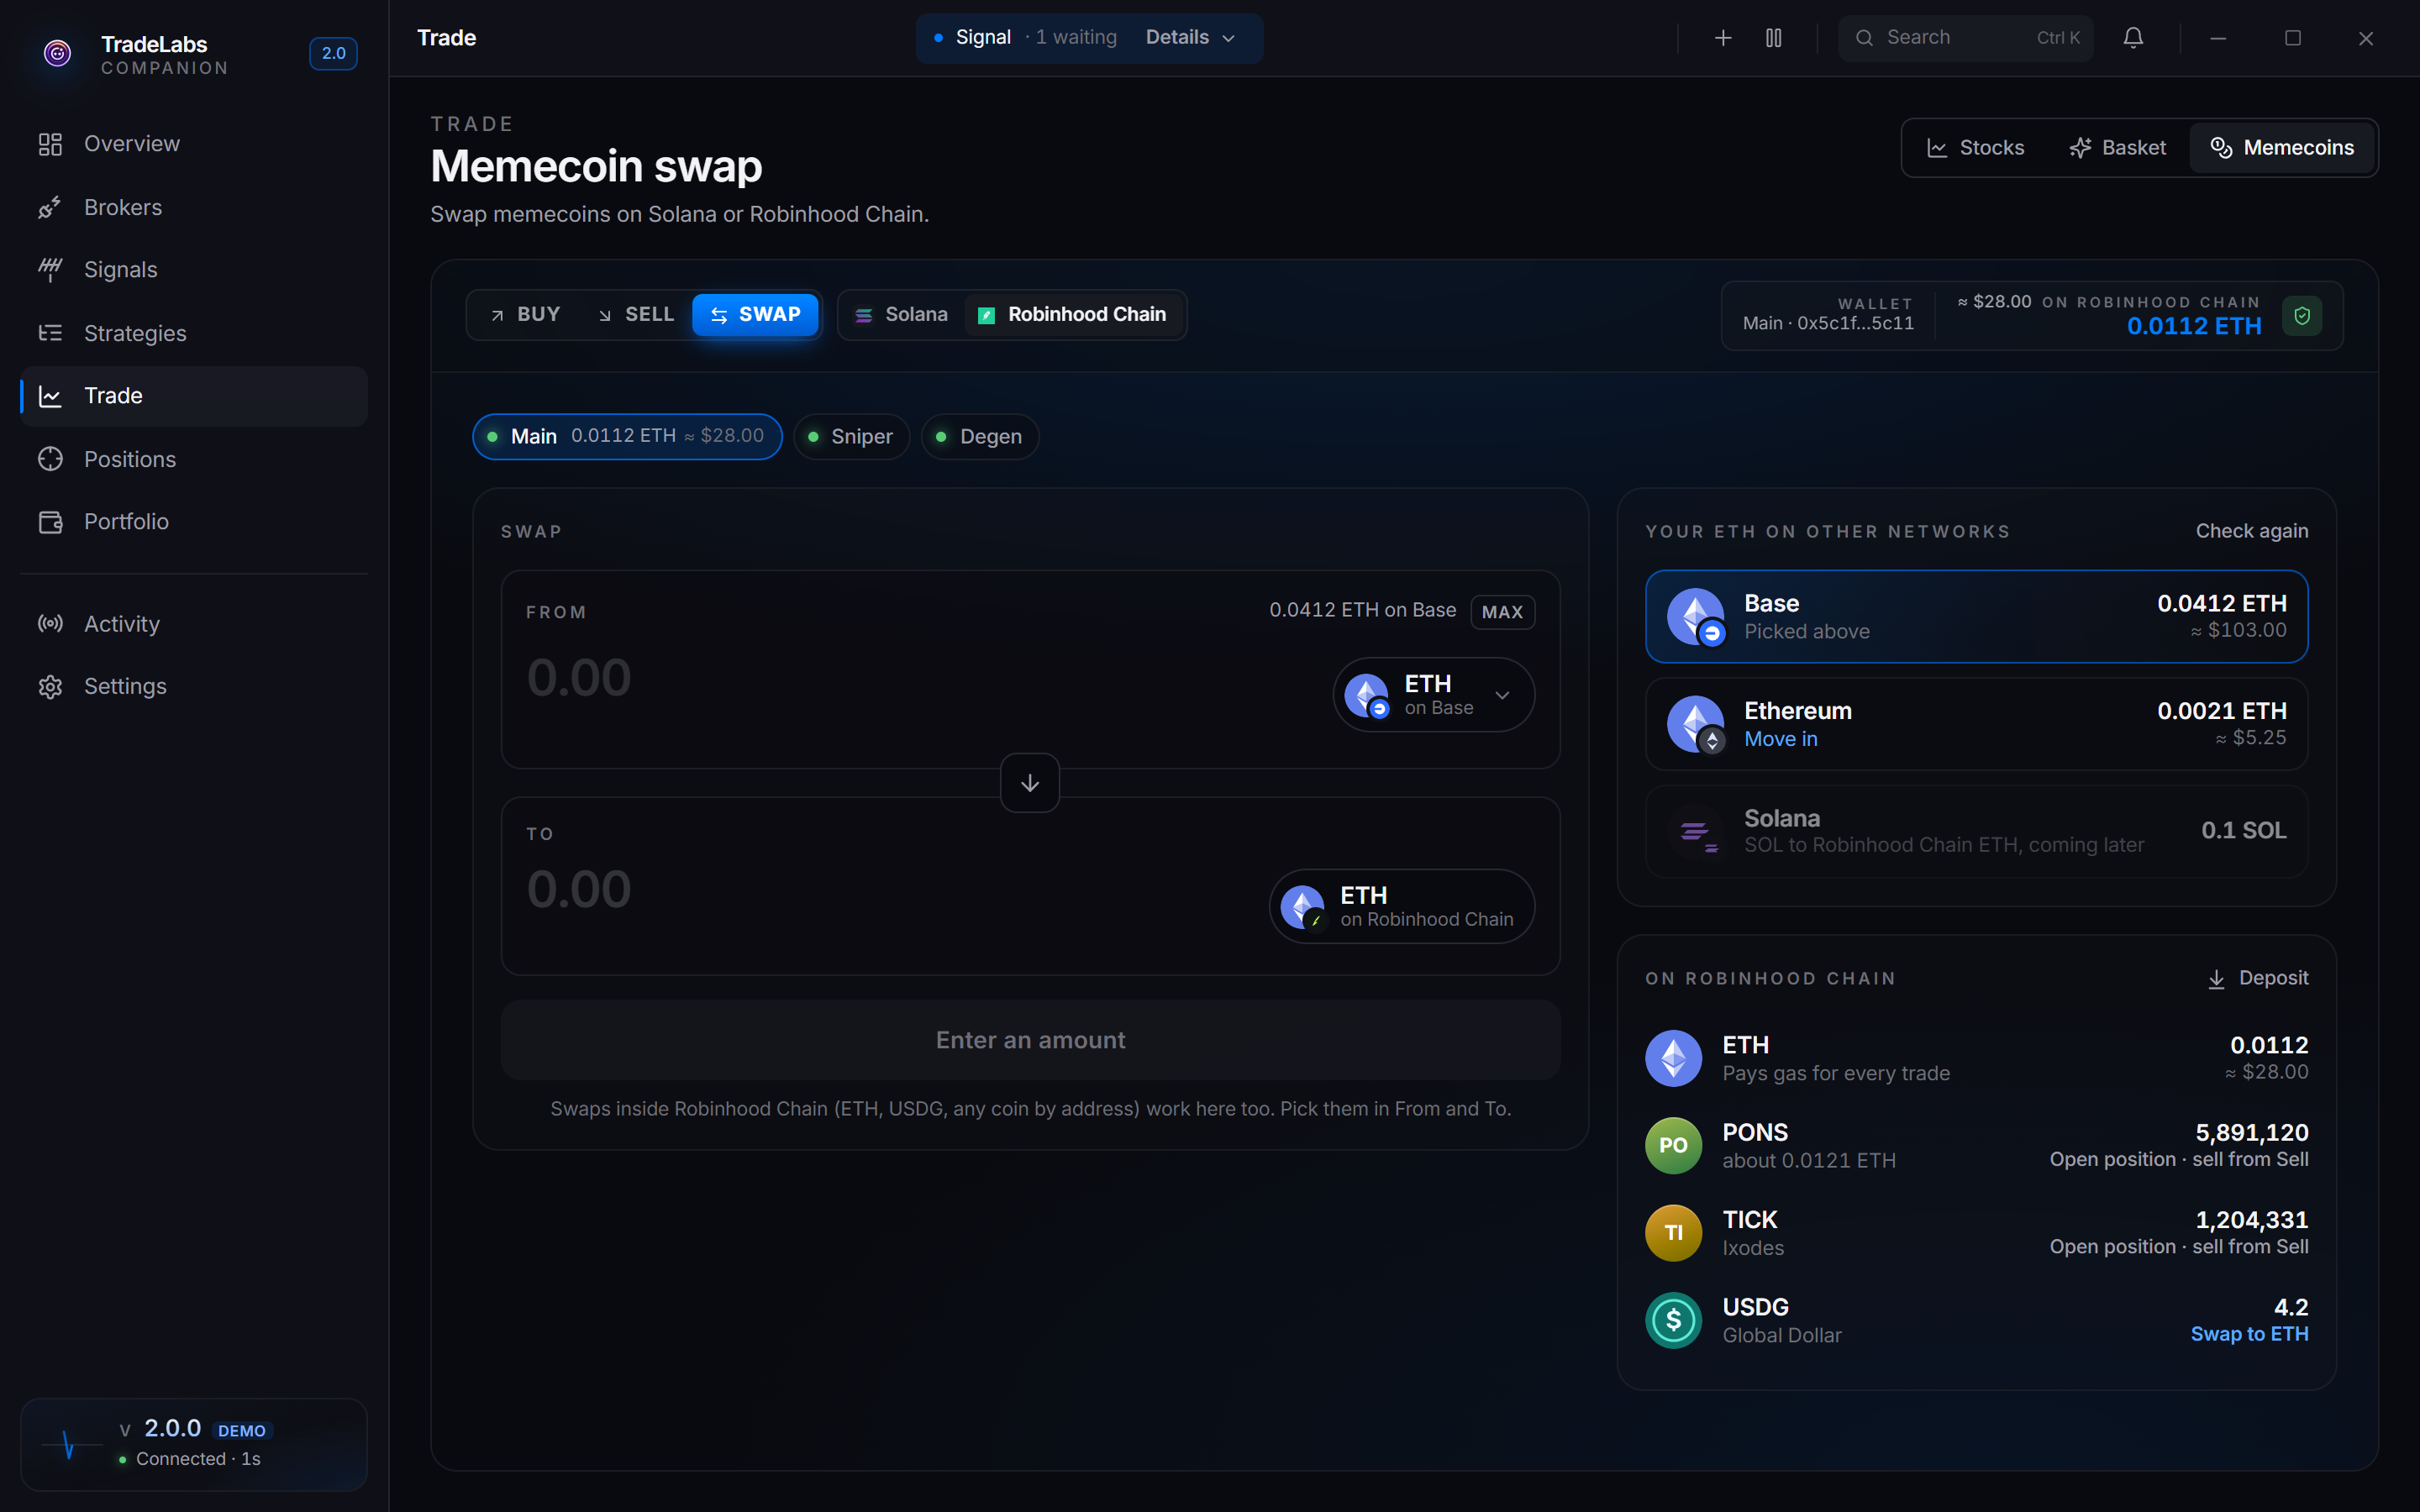Click the From amount field
This screenshot has height=1512, width=2420.
point(900,677)
